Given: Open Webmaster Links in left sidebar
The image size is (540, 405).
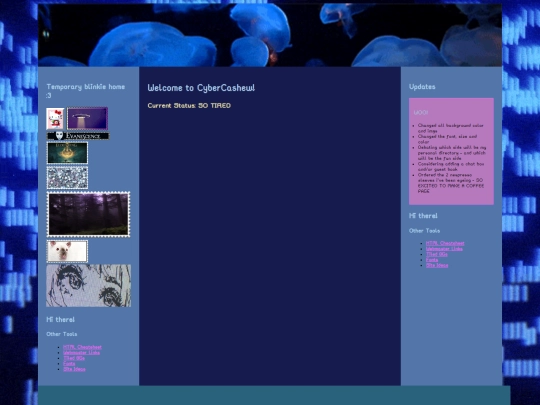Looking at the screenshot, I should pos(82,353).
